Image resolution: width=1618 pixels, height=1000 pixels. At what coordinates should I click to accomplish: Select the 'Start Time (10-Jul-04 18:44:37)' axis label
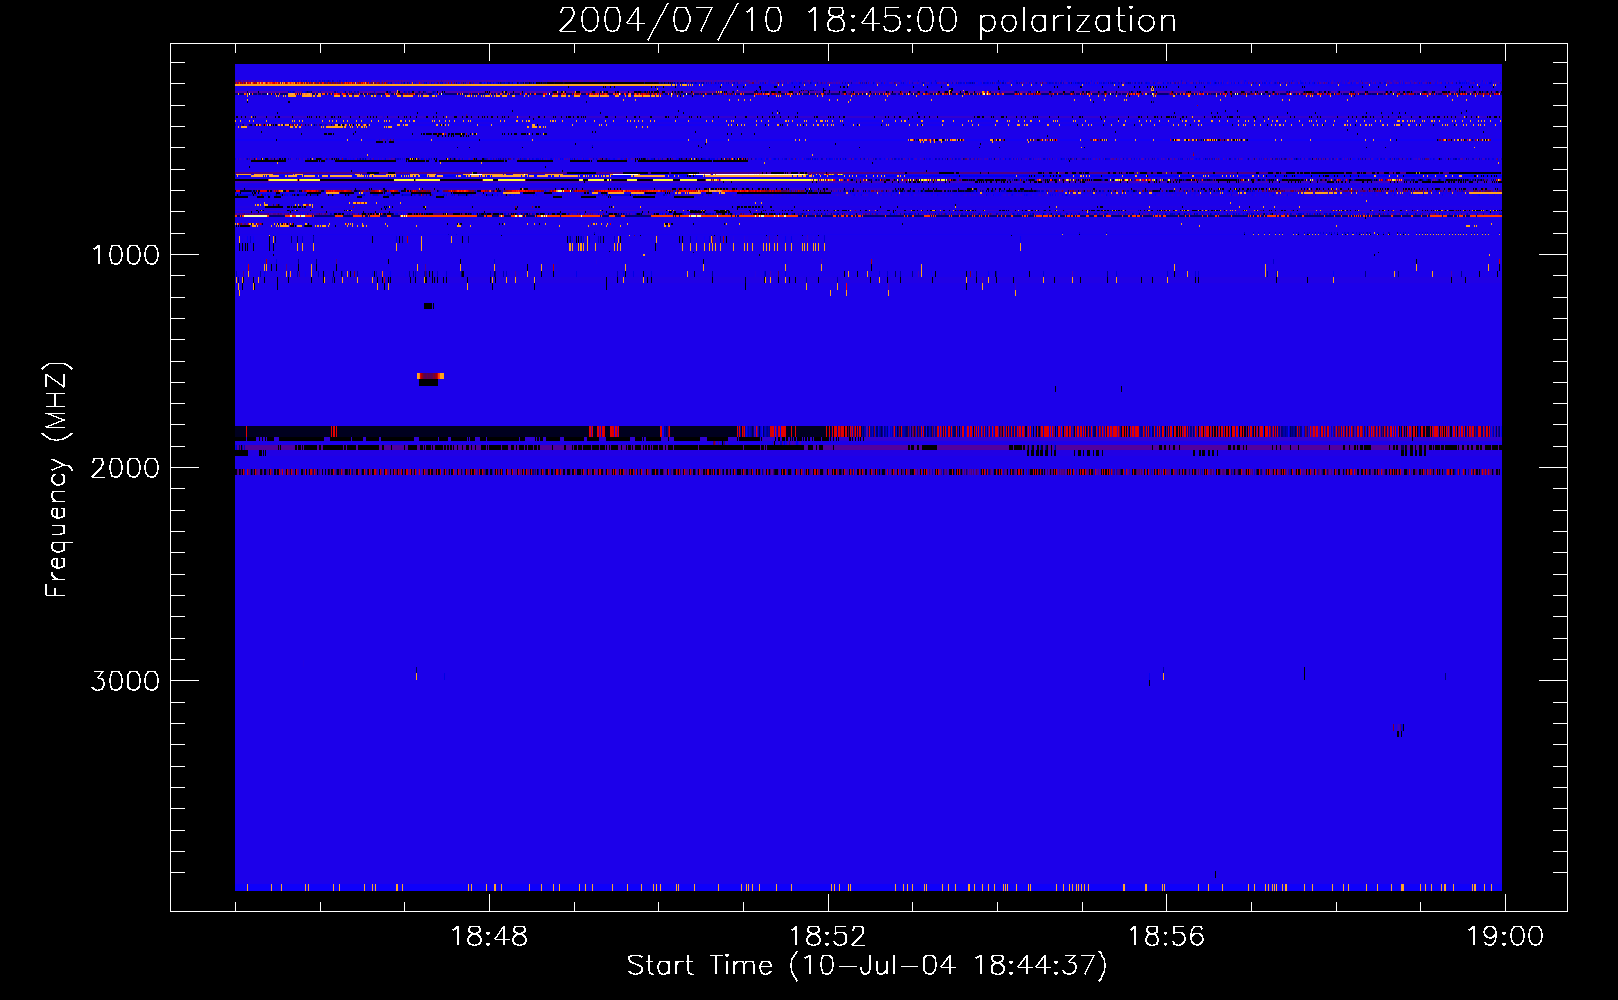point(867,966)
